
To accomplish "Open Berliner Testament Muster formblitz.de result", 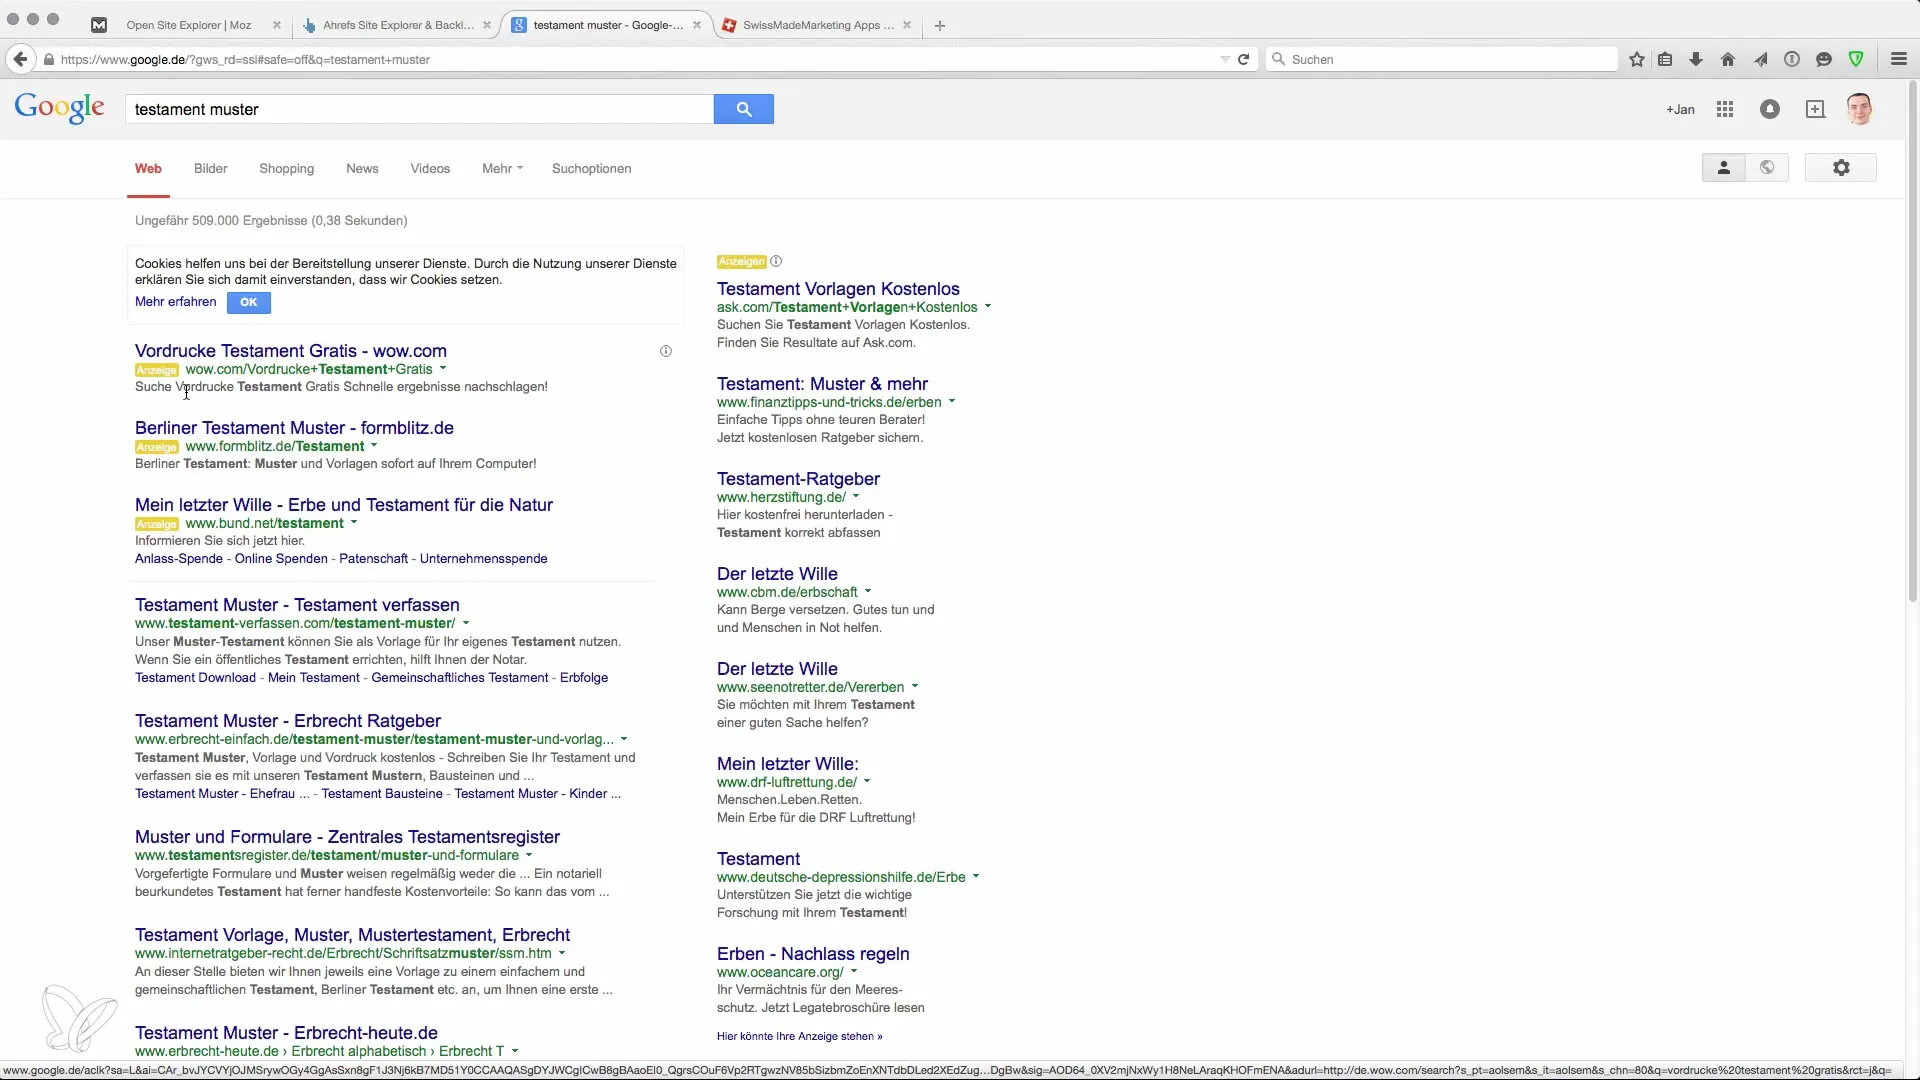I will (294, 428).
